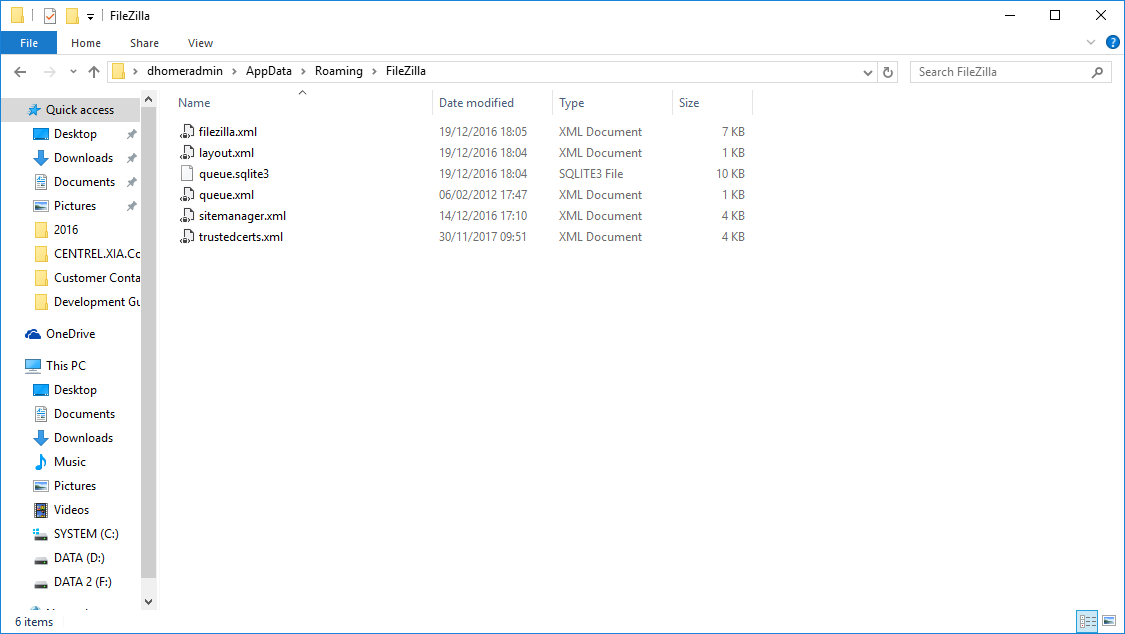
Task: Expand the ribbon with the chevron
Action: click(1091, 42)
